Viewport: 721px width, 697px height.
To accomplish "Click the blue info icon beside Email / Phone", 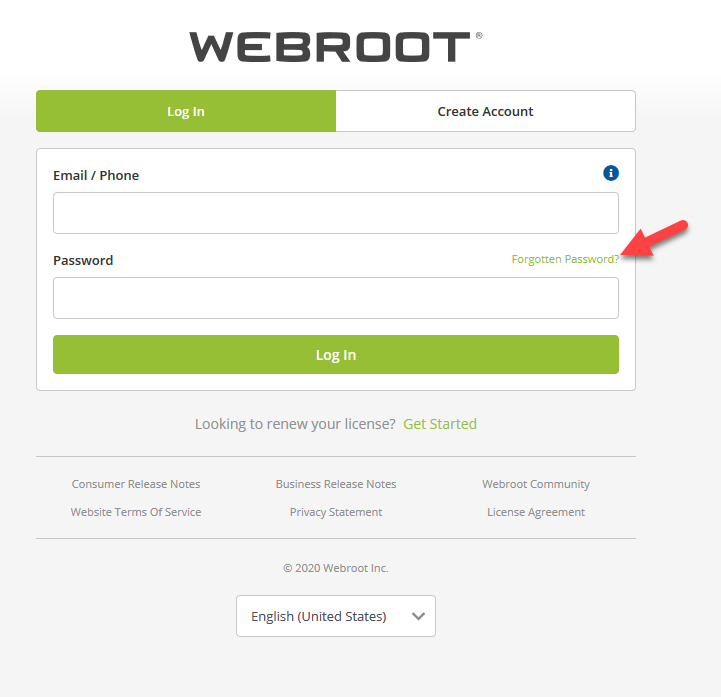I will tap(611, 173).
